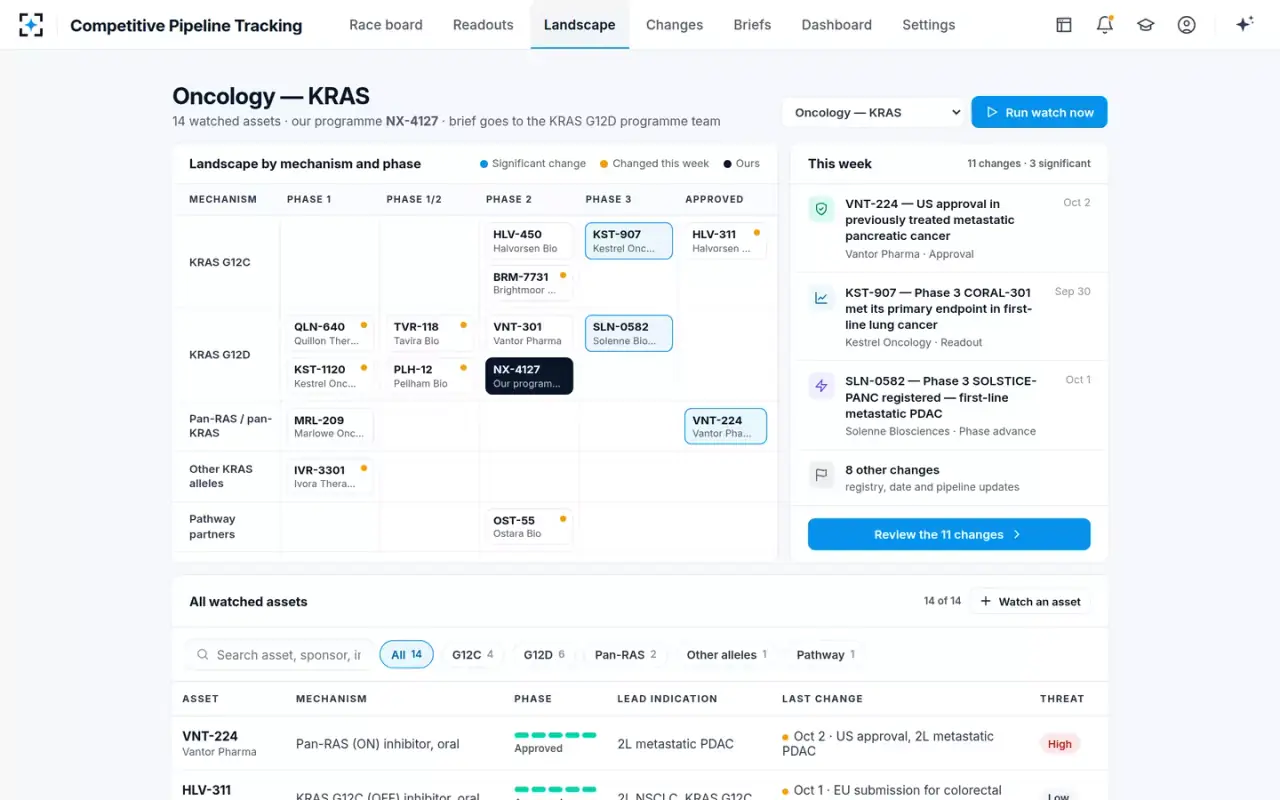
Task: Click the Watch an asset button
Action: [x=1030, y=601]
